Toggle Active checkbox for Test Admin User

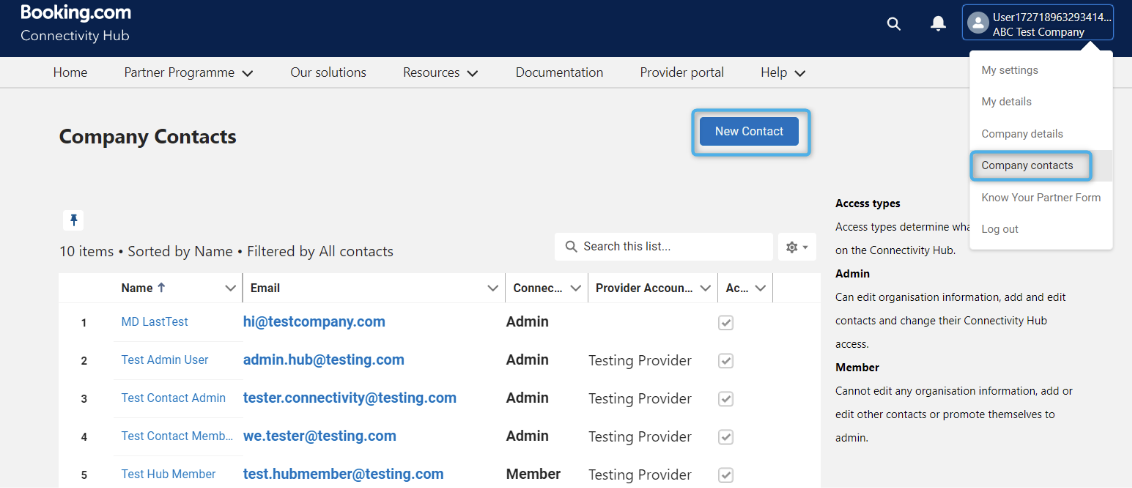point(726,361)
